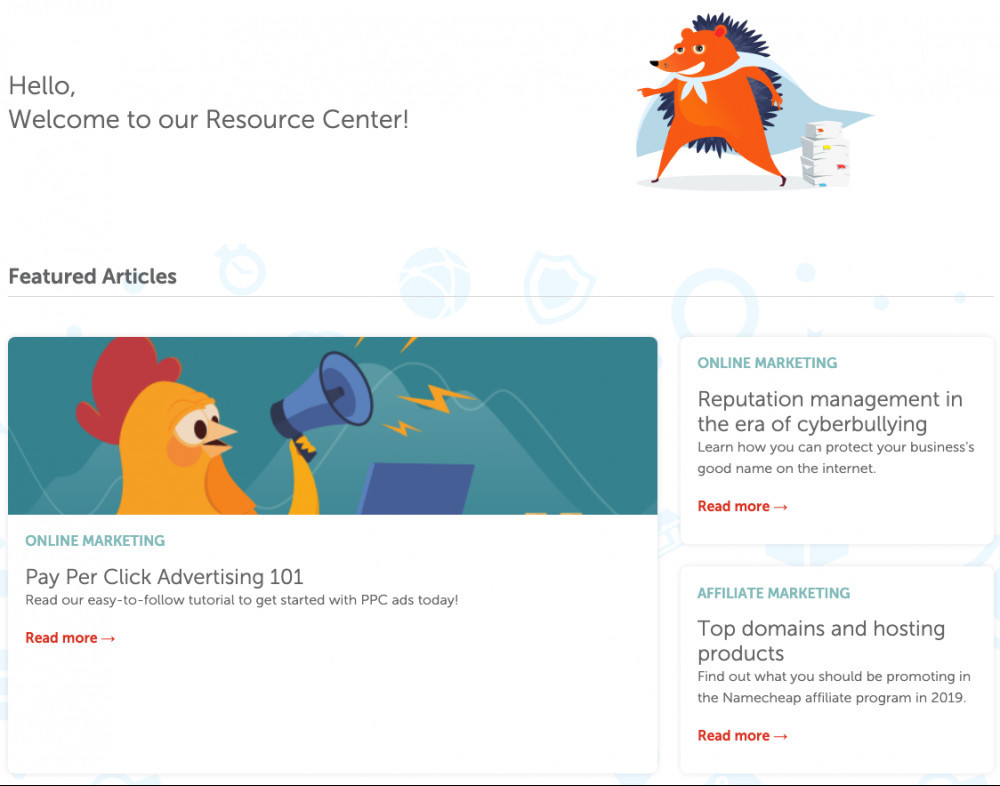Open Reputation management in the era of cyberbullying title
This screenshot has height=786, width=1000.
tap(830, 412)
